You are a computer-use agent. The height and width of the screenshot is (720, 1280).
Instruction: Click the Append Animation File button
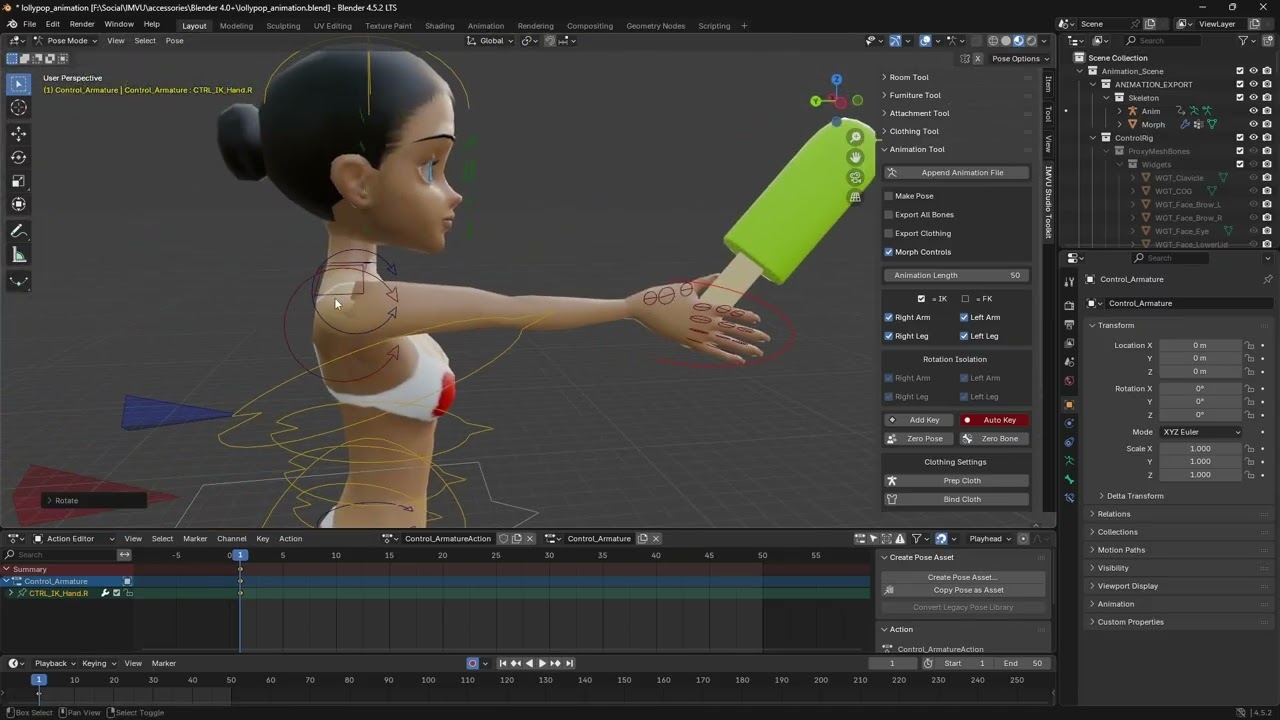coord(957,173)
